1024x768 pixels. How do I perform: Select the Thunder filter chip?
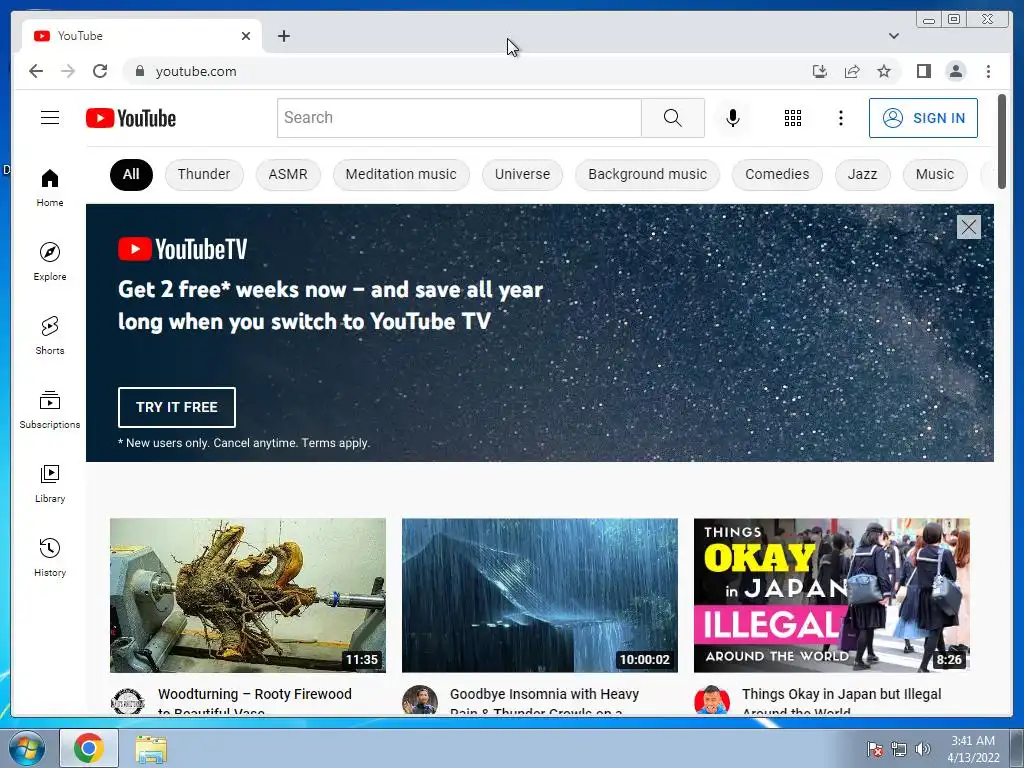(x=204, y=174)
